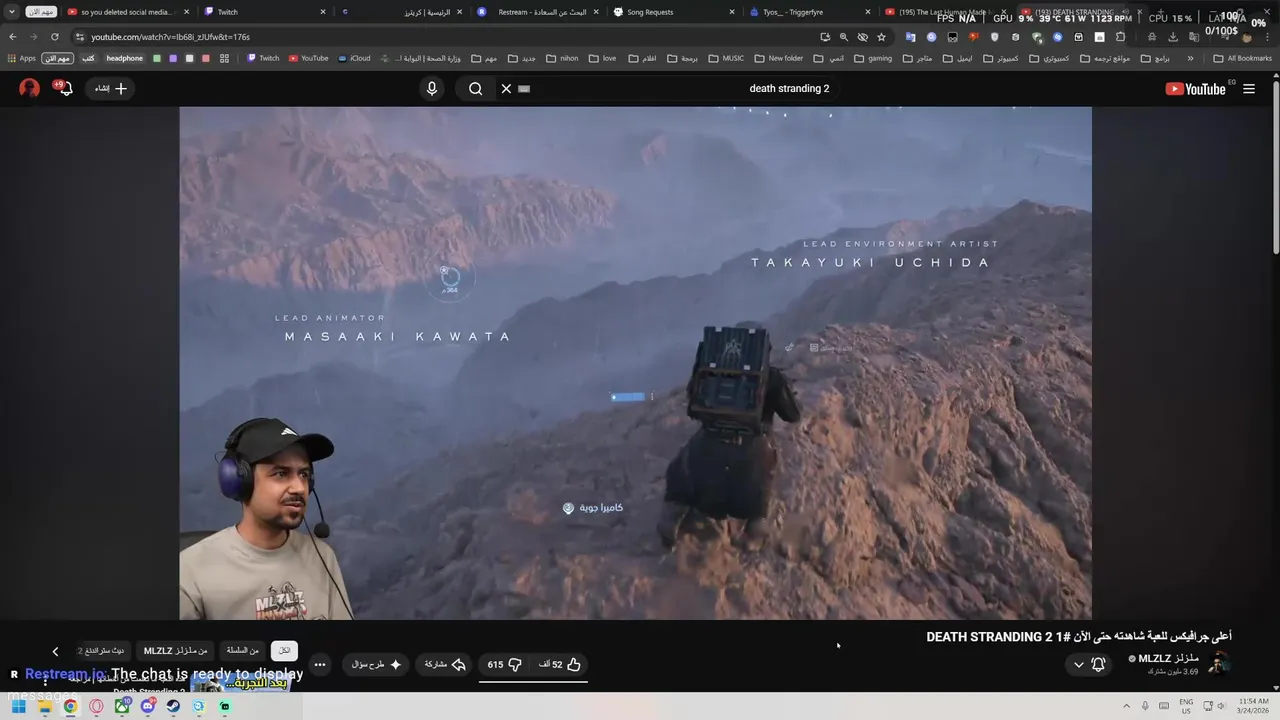
Task: Open the love bookmarks folder
Action: (602, 58)
